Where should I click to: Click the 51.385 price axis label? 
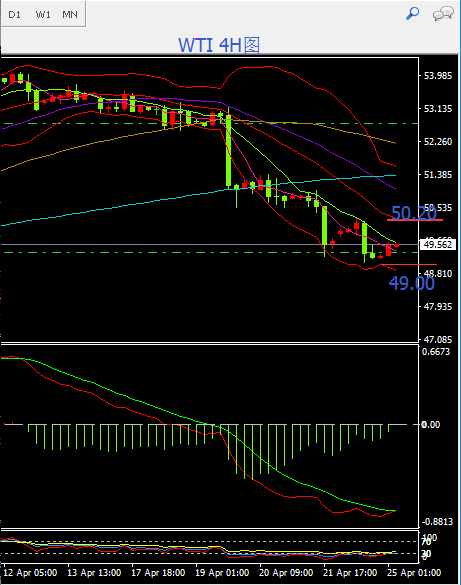coord(438,175)
